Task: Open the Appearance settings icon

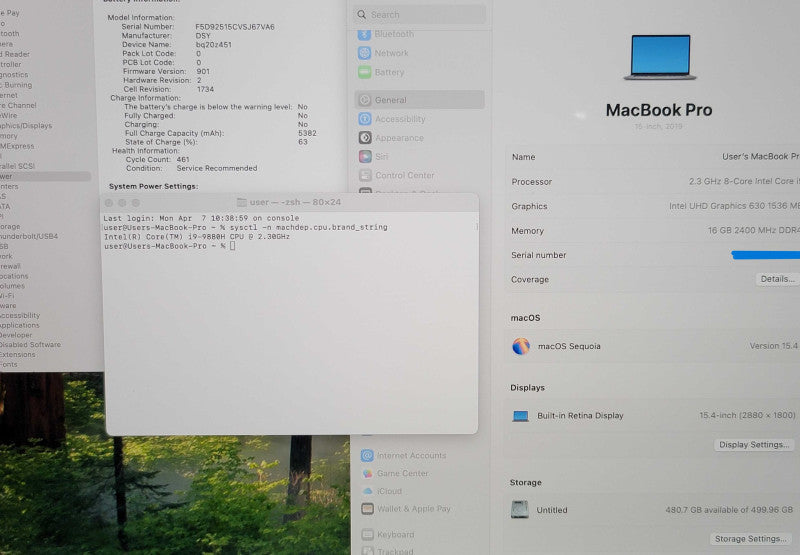Action: coord(365,138)
